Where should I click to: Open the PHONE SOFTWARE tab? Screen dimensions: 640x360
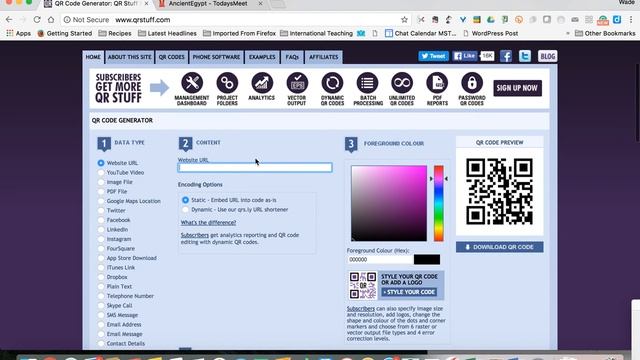click(x=216, y=57)
